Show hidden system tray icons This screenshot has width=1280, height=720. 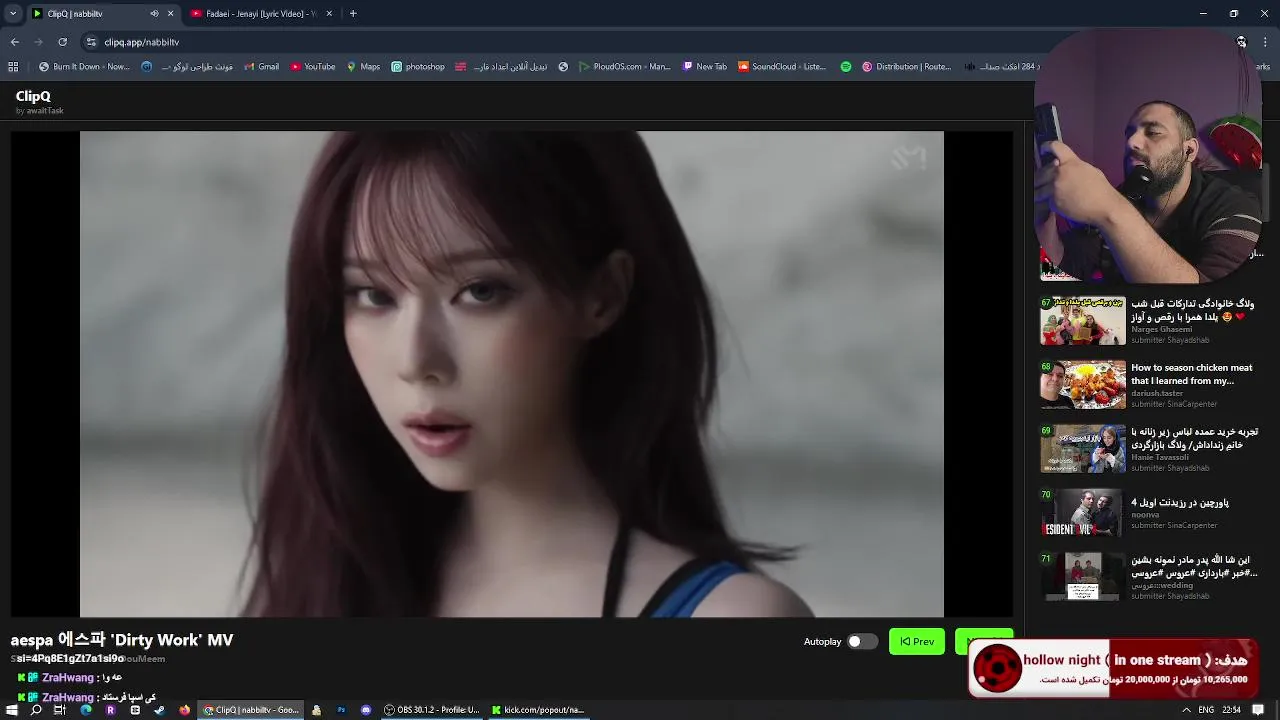tap(1186, 710)
